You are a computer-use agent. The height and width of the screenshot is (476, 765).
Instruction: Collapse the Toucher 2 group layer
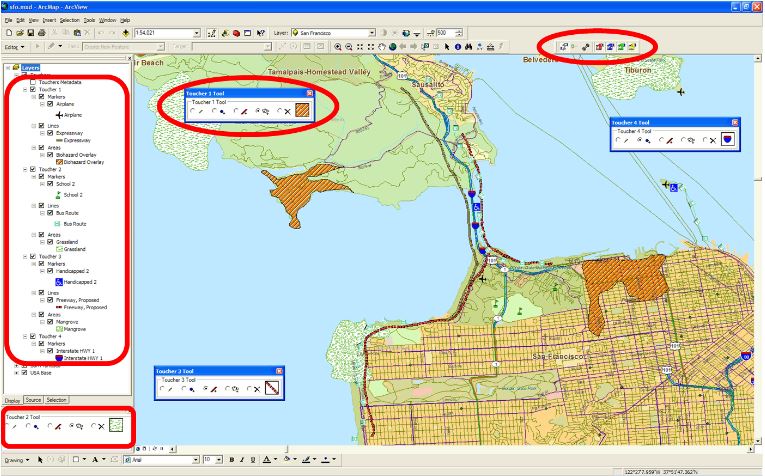coord(25,170)
